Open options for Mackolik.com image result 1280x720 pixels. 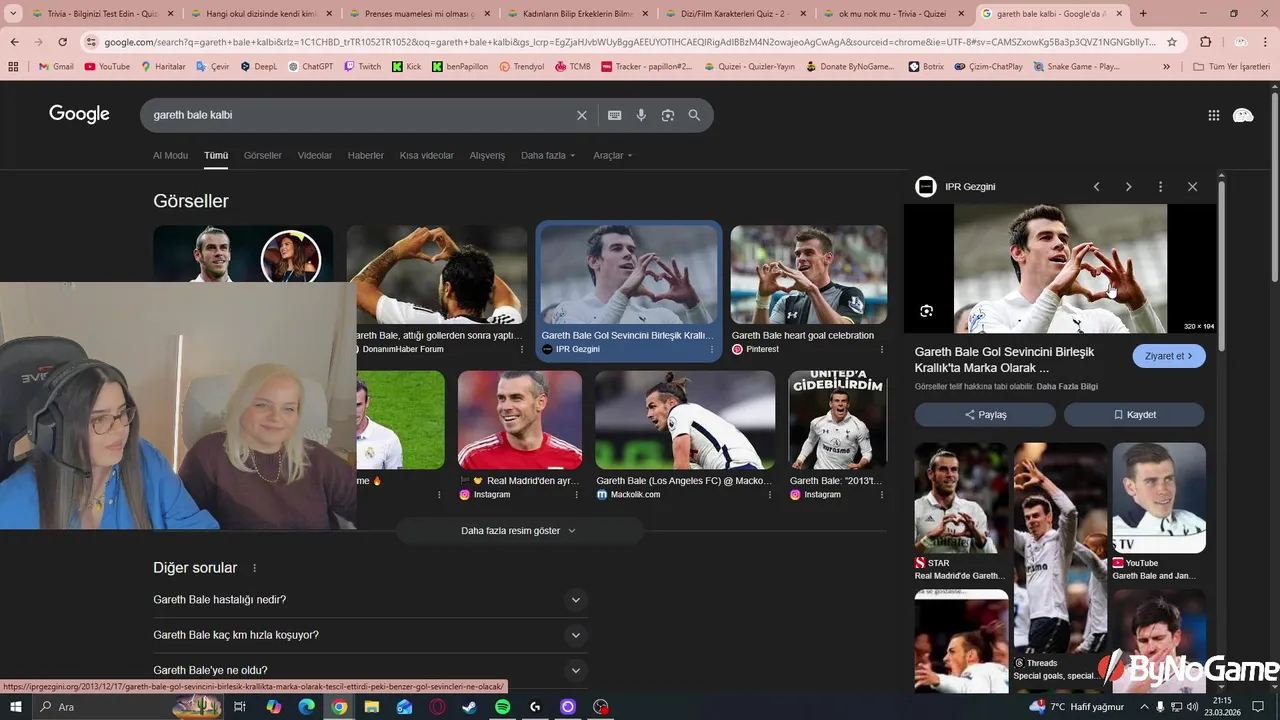[x=770, y=495]
